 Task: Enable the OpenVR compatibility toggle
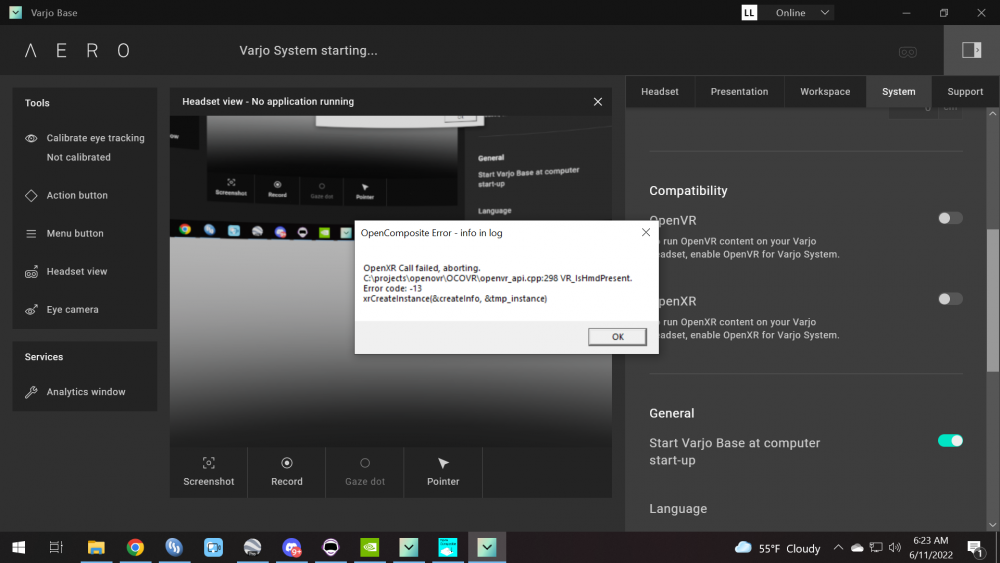tap(950, 218)
